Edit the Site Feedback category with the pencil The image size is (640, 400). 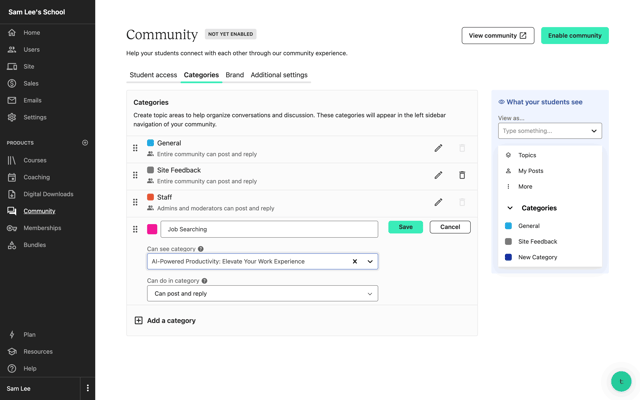pos(438,175)
